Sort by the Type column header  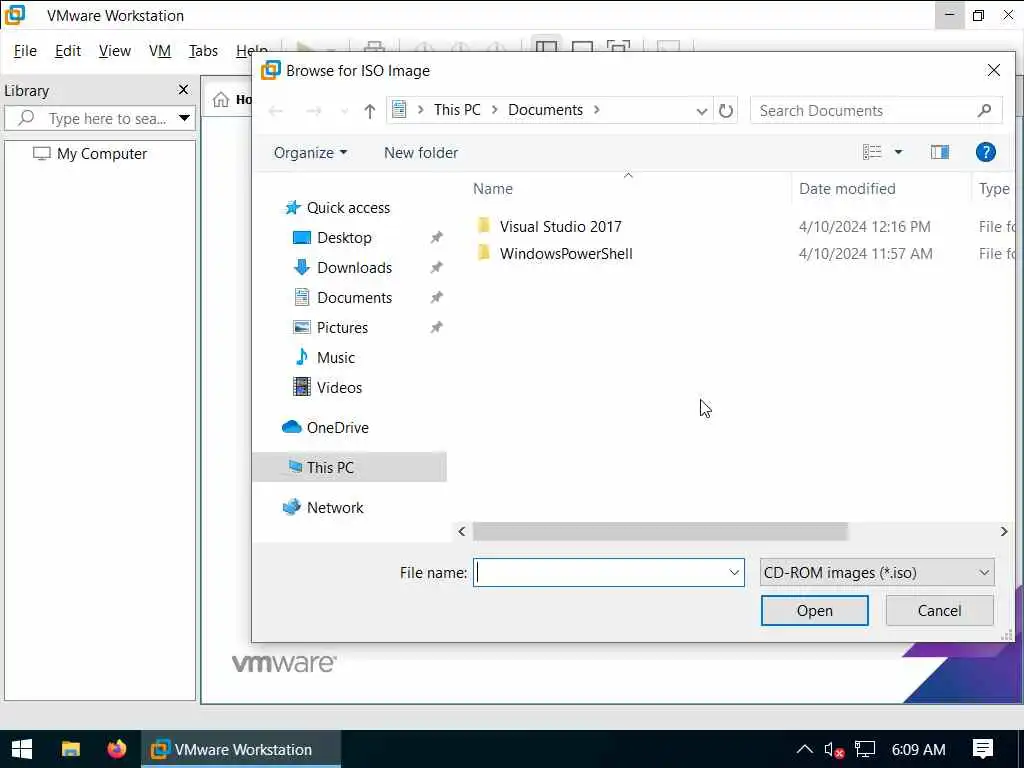pos(995,189)
